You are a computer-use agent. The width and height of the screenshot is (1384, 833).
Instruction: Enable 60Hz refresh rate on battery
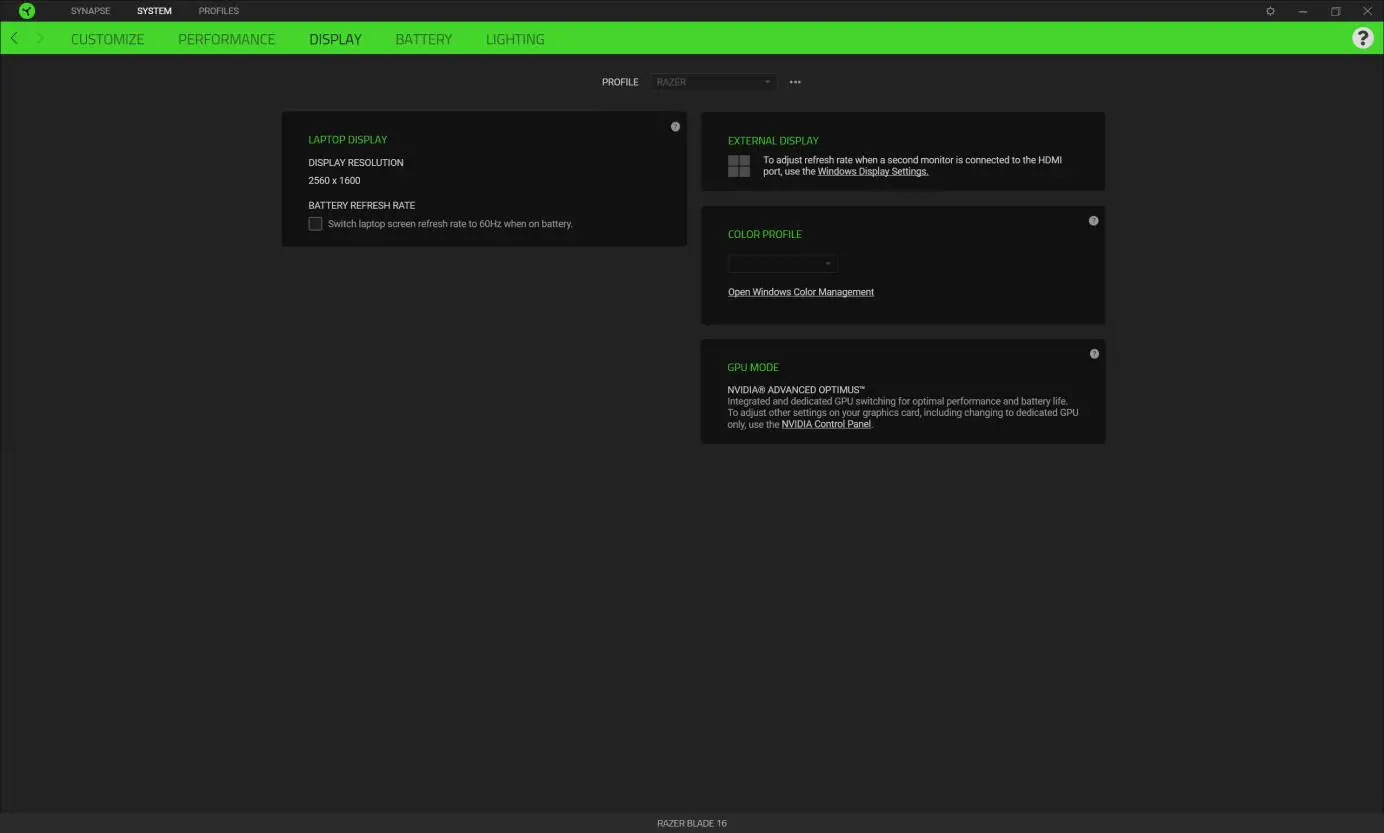coord(315,223)
